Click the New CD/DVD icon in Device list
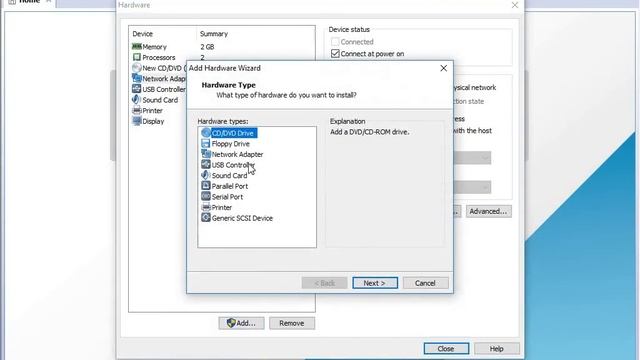 tap(137, 68)
